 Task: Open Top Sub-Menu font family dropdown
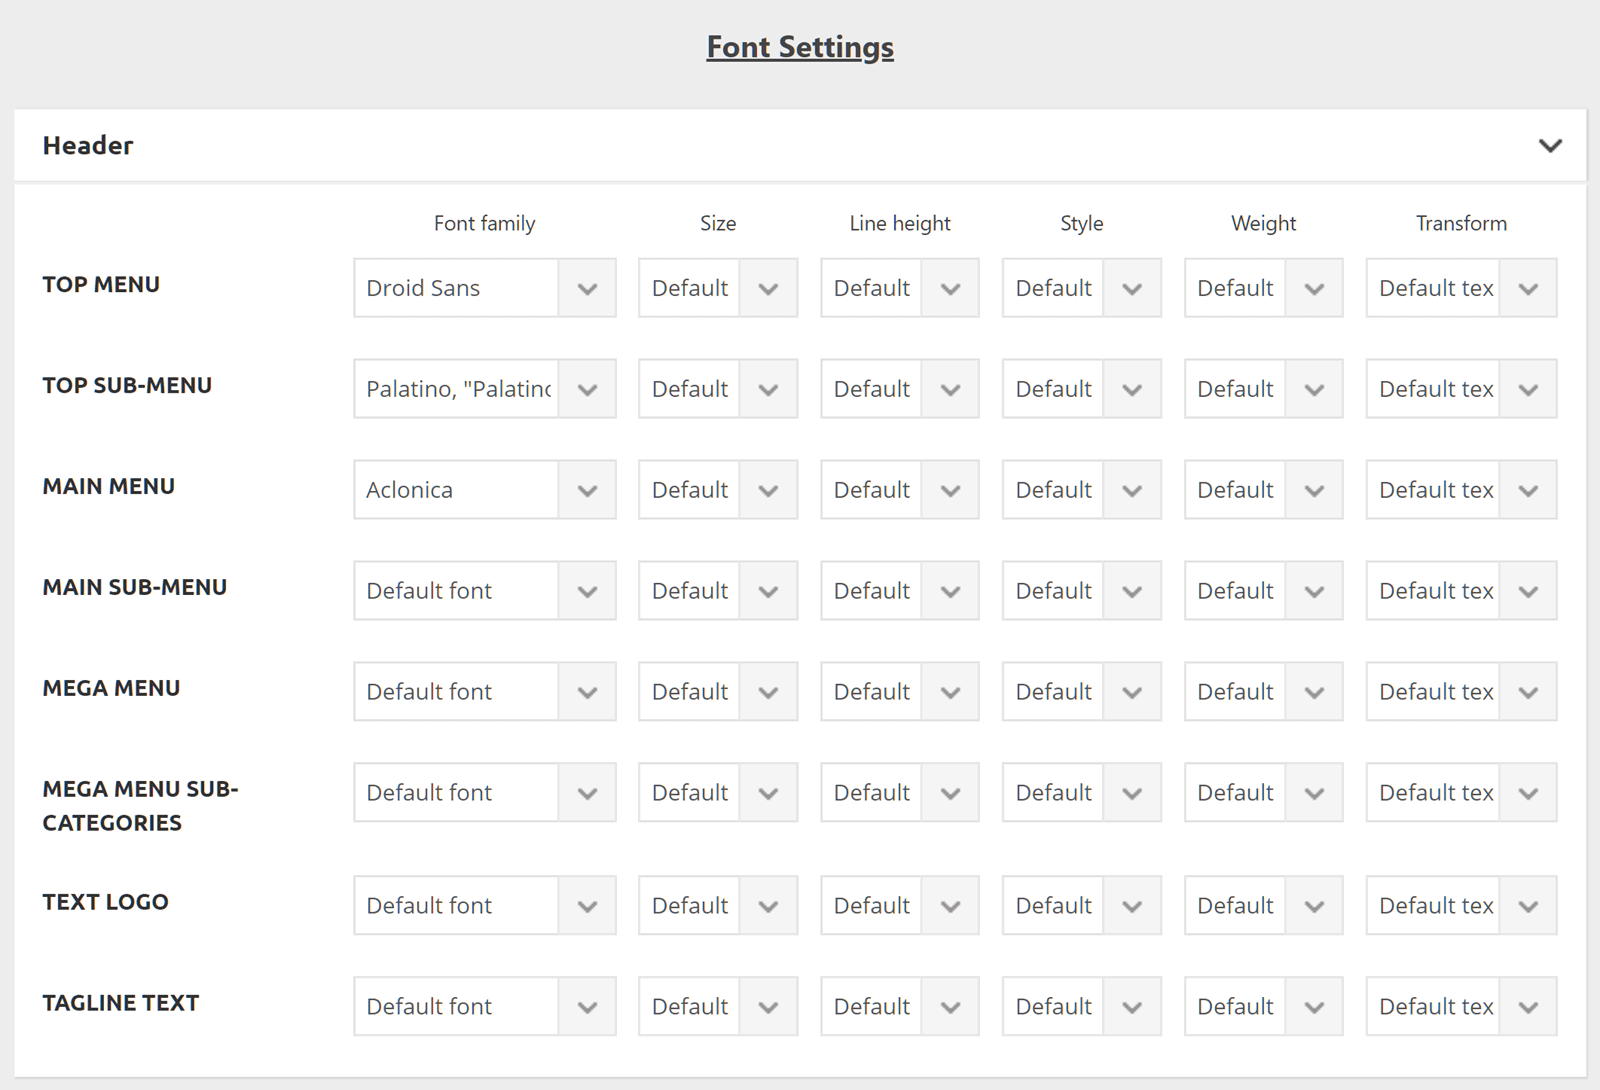pyautogui.click(x=484, y=389)
